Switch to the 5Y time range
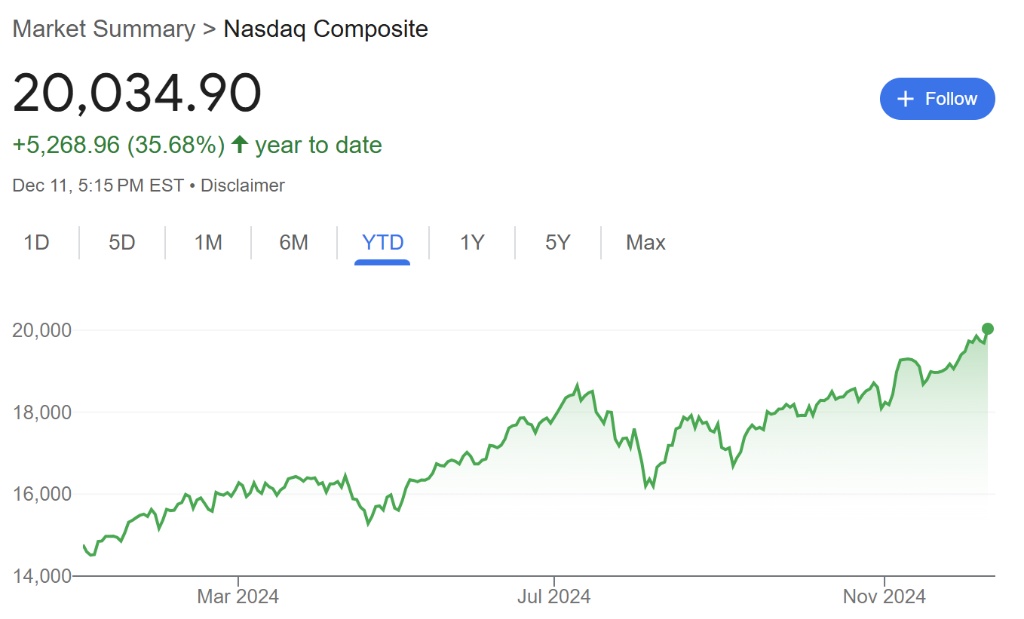This screenshot has height=619, width=1024. pos(558,242)
